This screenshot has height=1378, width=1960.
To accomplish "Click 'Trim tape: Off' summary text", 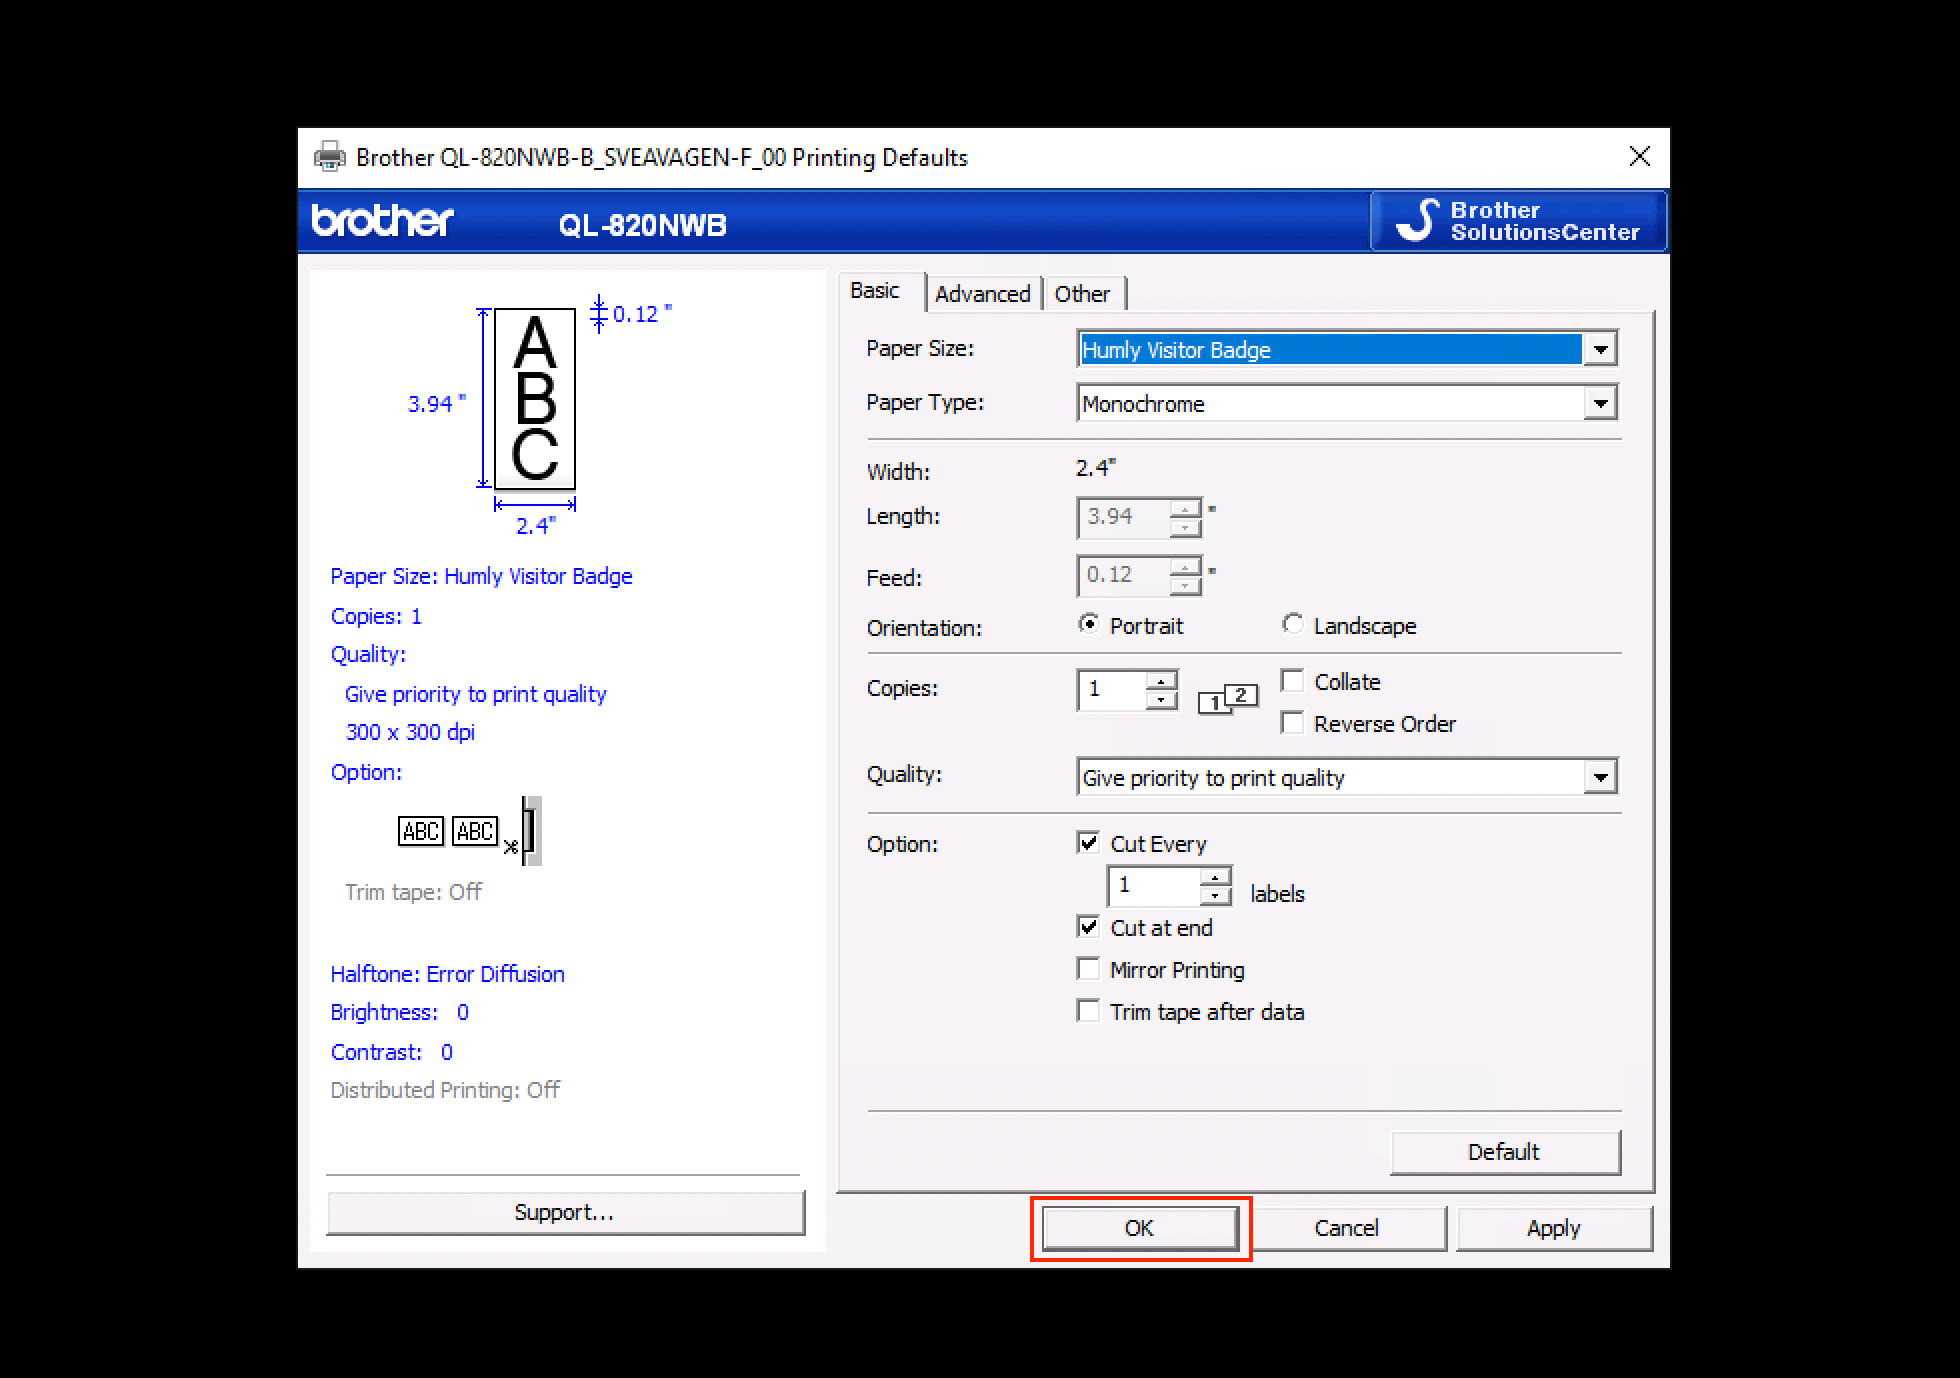I will [413, 892].
